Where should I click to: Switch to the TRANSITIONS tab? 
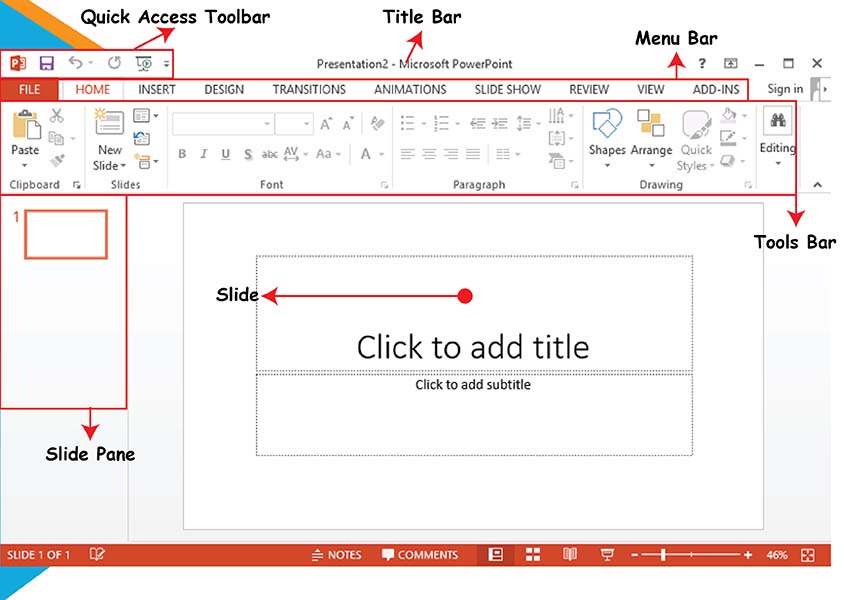click(309, 89)
